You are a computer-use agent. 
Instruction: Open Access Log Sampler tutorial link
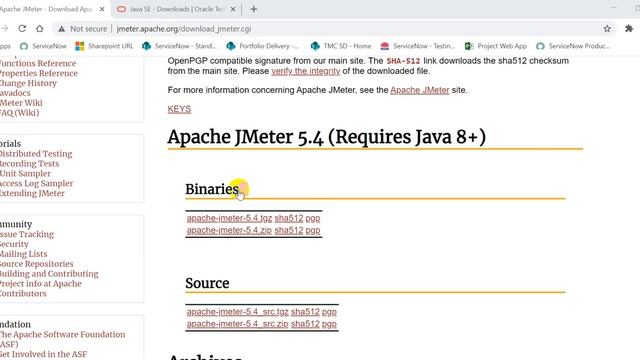36,184
